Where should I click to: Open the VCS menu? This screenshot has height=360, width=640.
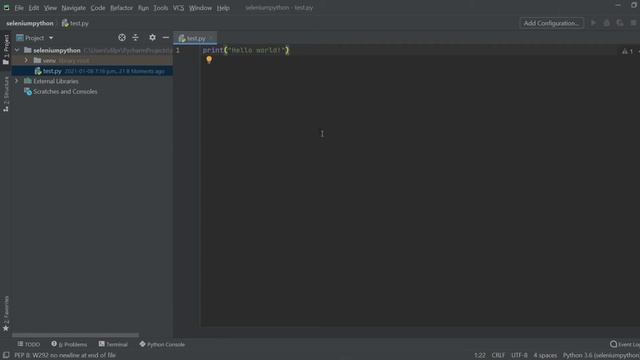point(178,8)
